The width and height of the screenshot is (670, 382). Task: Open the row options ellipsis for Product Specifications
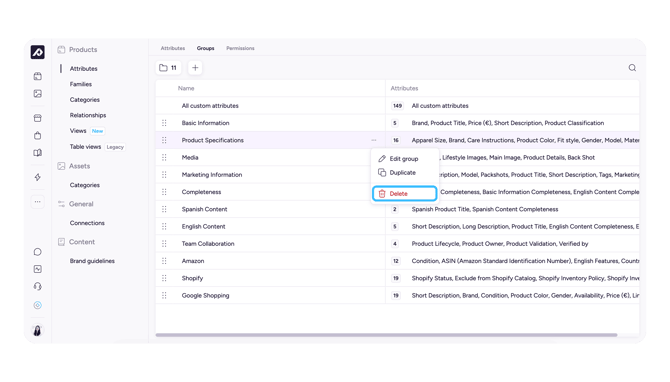374,140
